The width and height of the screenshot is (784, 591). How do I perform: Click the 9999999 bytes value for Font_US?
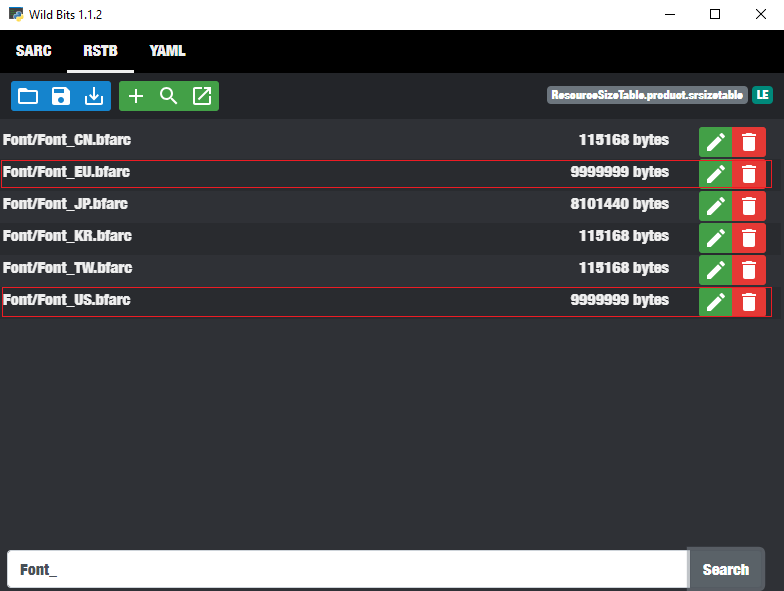click(620, 300)
